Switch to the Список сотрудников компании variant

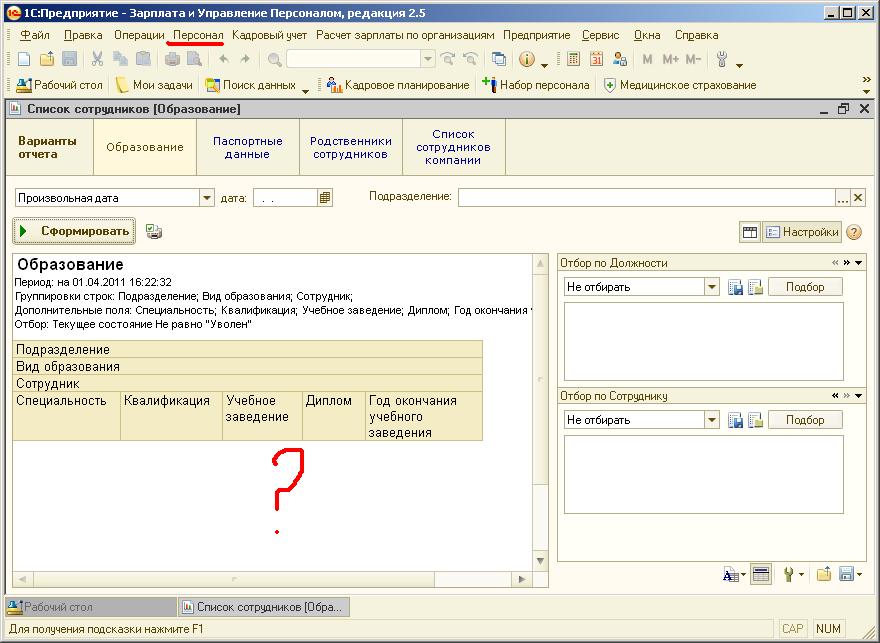453,148
